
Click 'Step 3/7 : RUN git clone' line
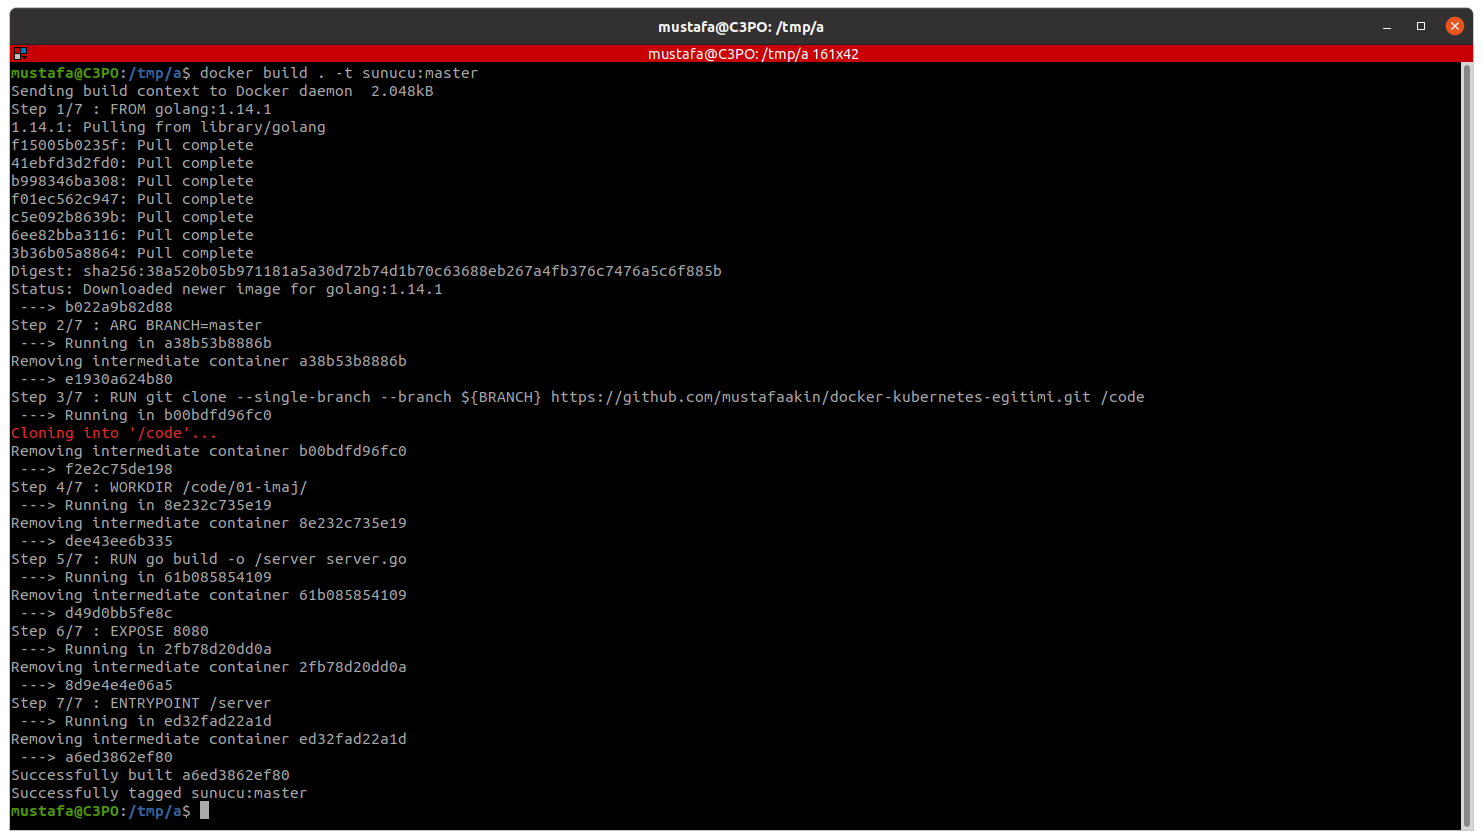(578, 397)
